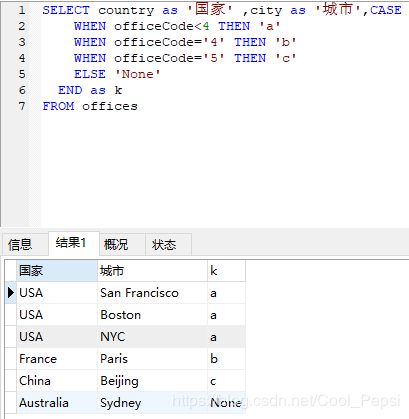Image resolution: width=409 pixels, height=419 pixels.
Task: Click the 国家 column header
Action: (x=57, y=271)
